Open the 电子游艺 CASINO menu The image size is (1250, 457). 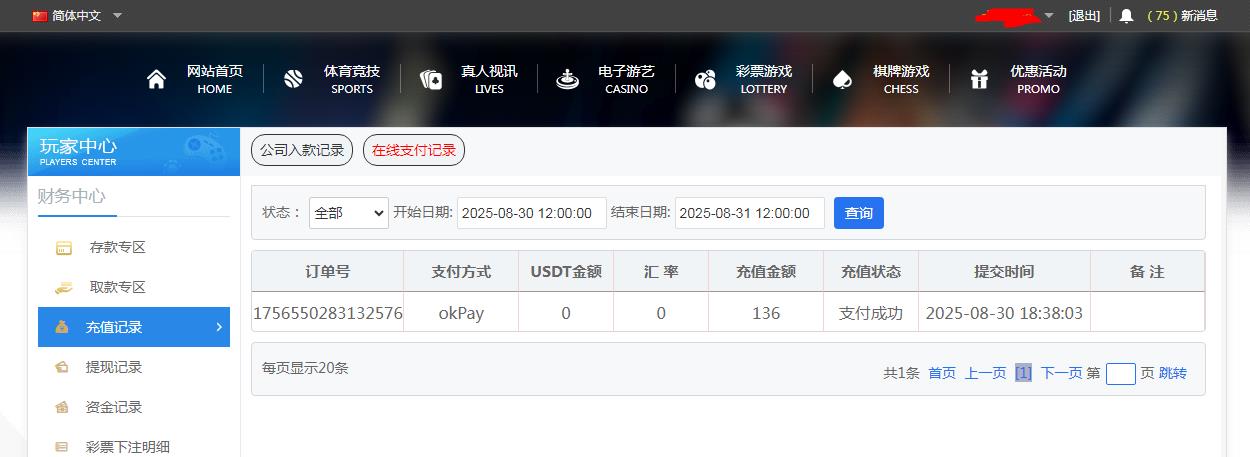click(x=626, y=80)
